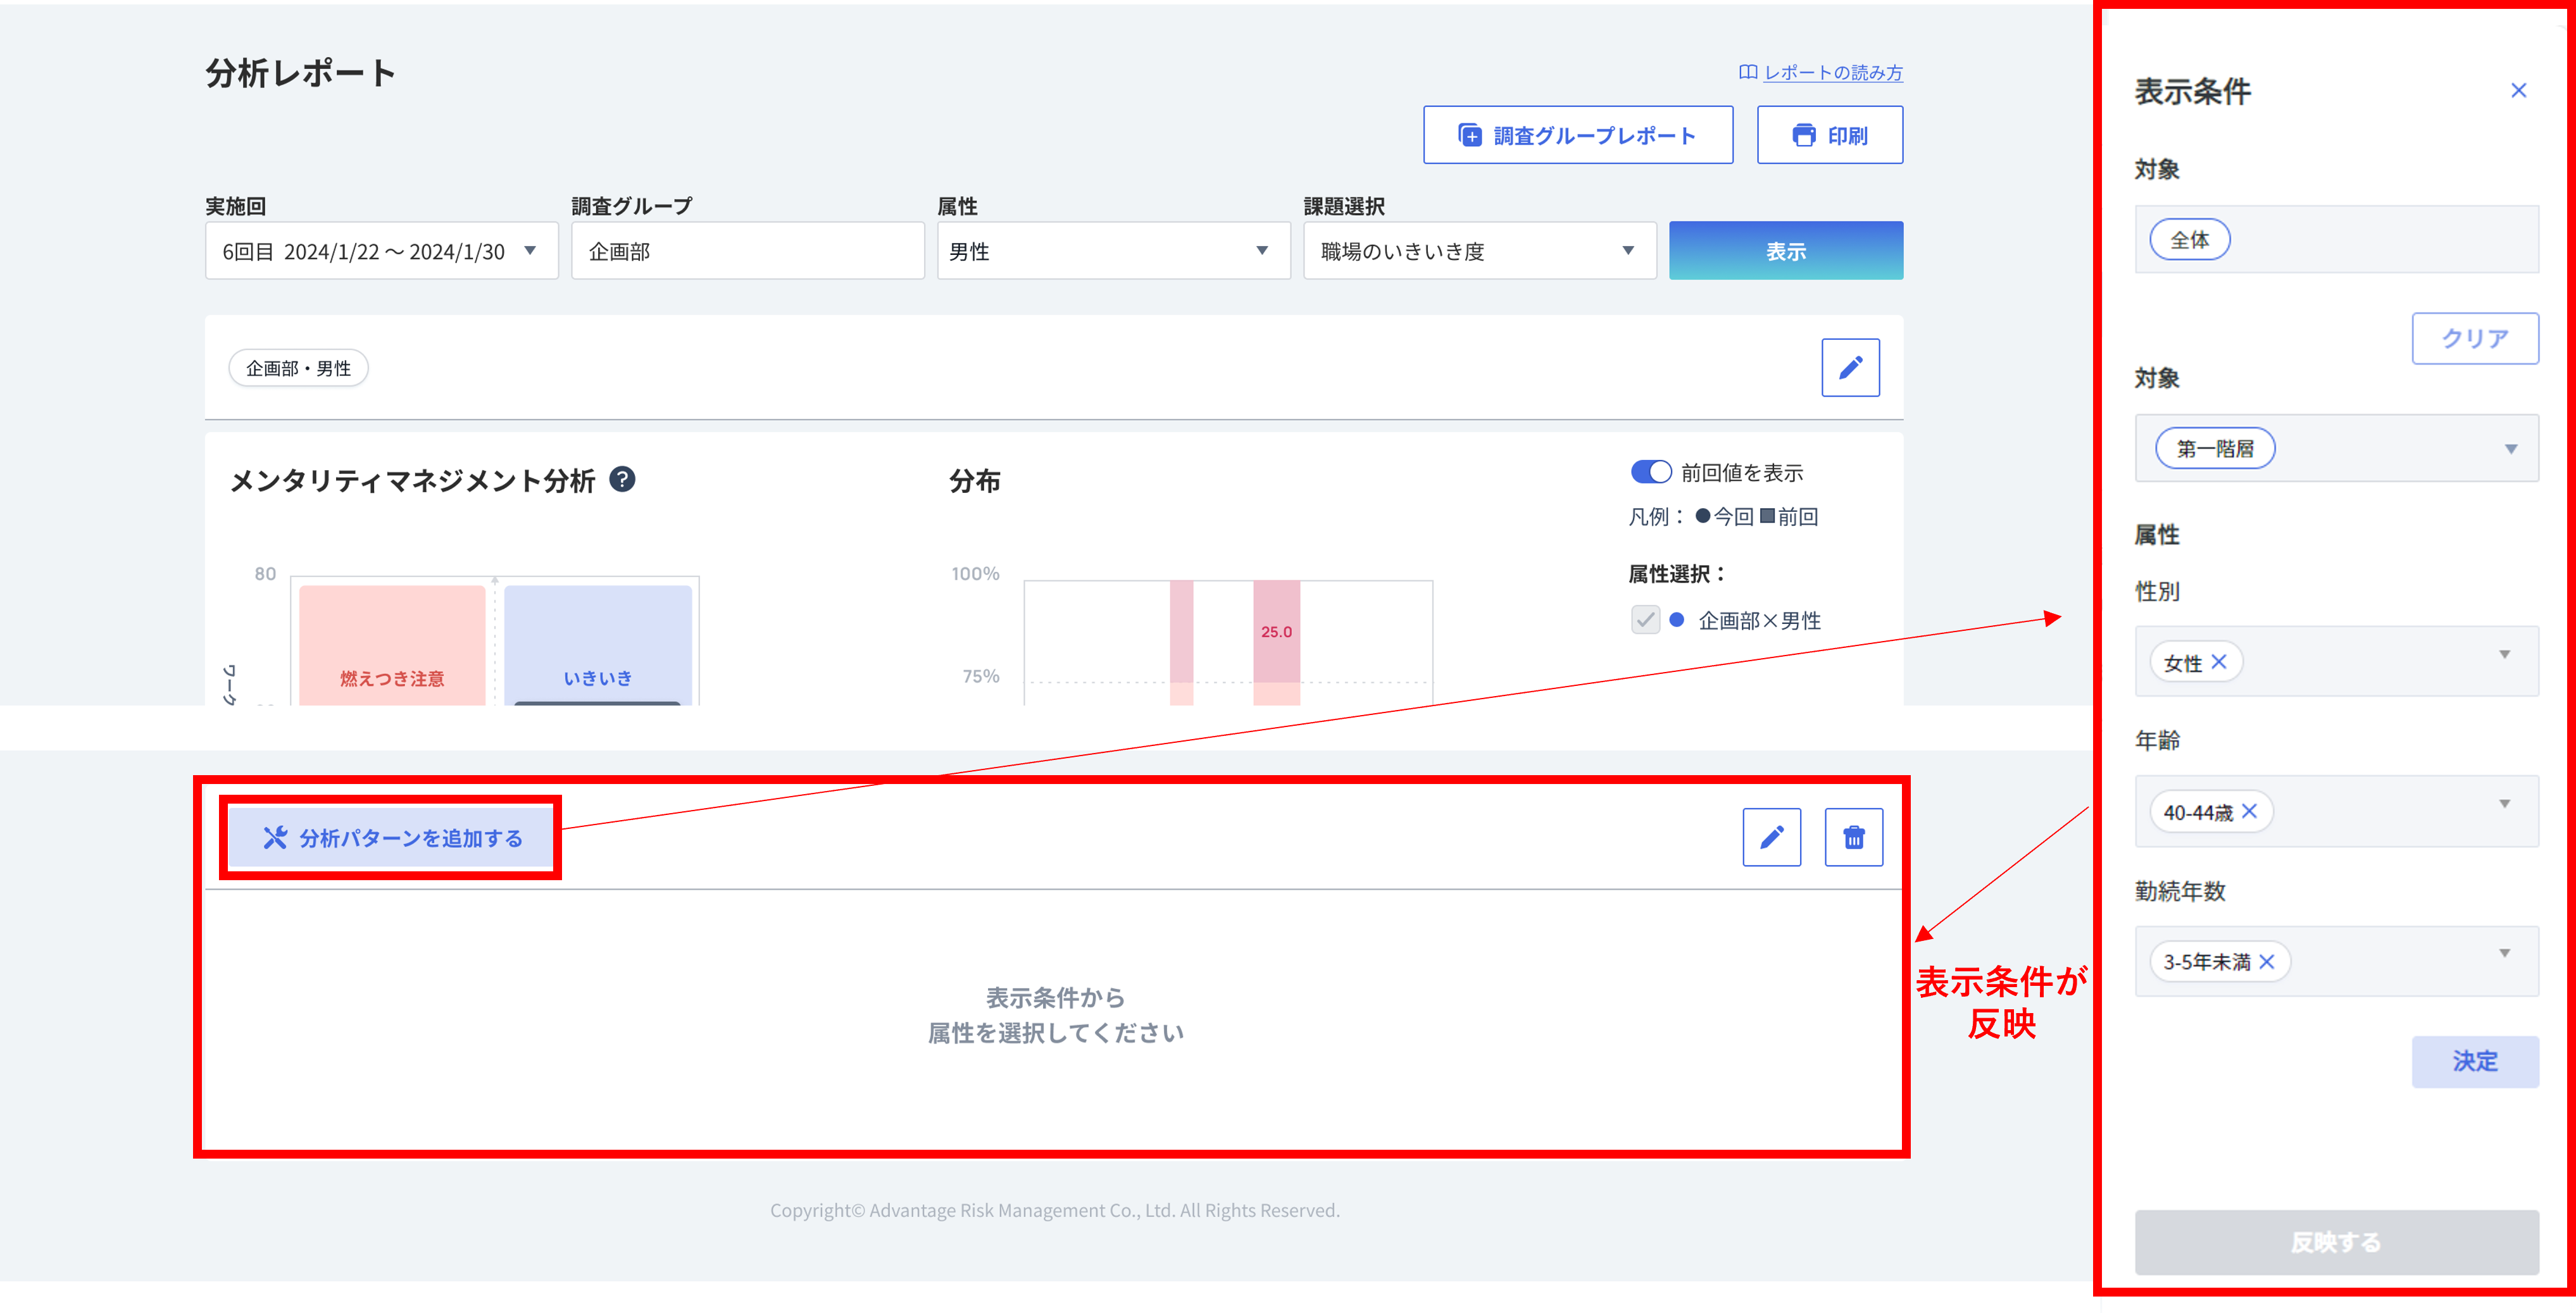The height and width of the screenshot is (1313, 2576).
Task: Click the pencil edit icon next to trash icon
Action: 1771,837
